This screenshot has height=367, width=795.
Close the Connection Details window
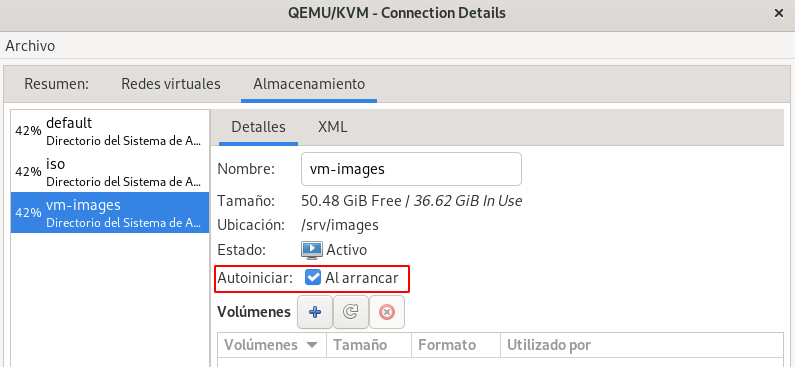coord(779,14)
